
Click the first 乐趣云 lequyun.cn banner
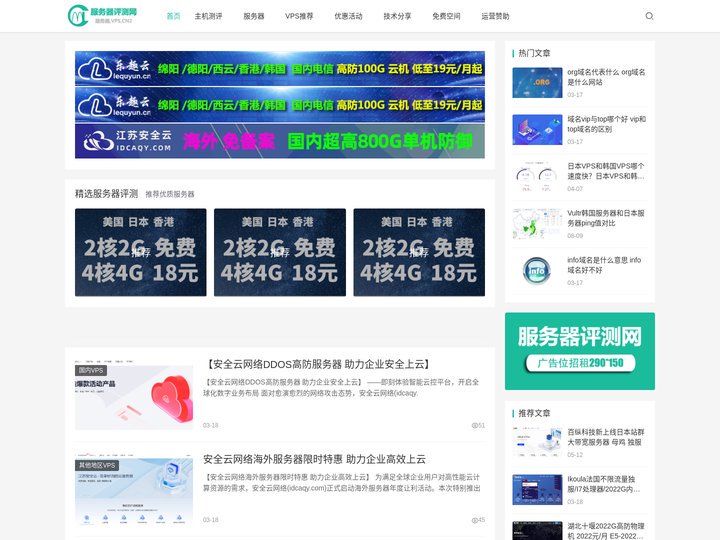pyautogui.click(x=280, y=68)
